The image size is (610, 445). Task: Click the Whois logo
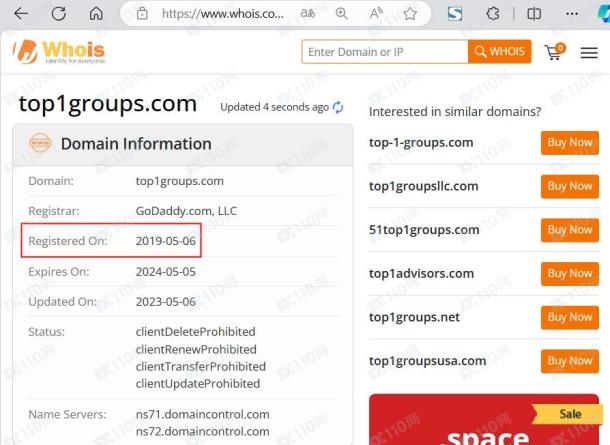point(59,51)
